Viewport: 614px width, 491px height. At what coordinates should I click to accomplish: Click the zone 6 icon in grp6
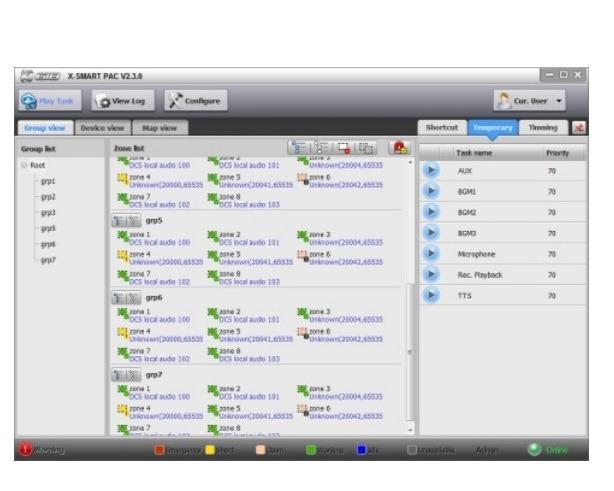[x=303, y=332]
